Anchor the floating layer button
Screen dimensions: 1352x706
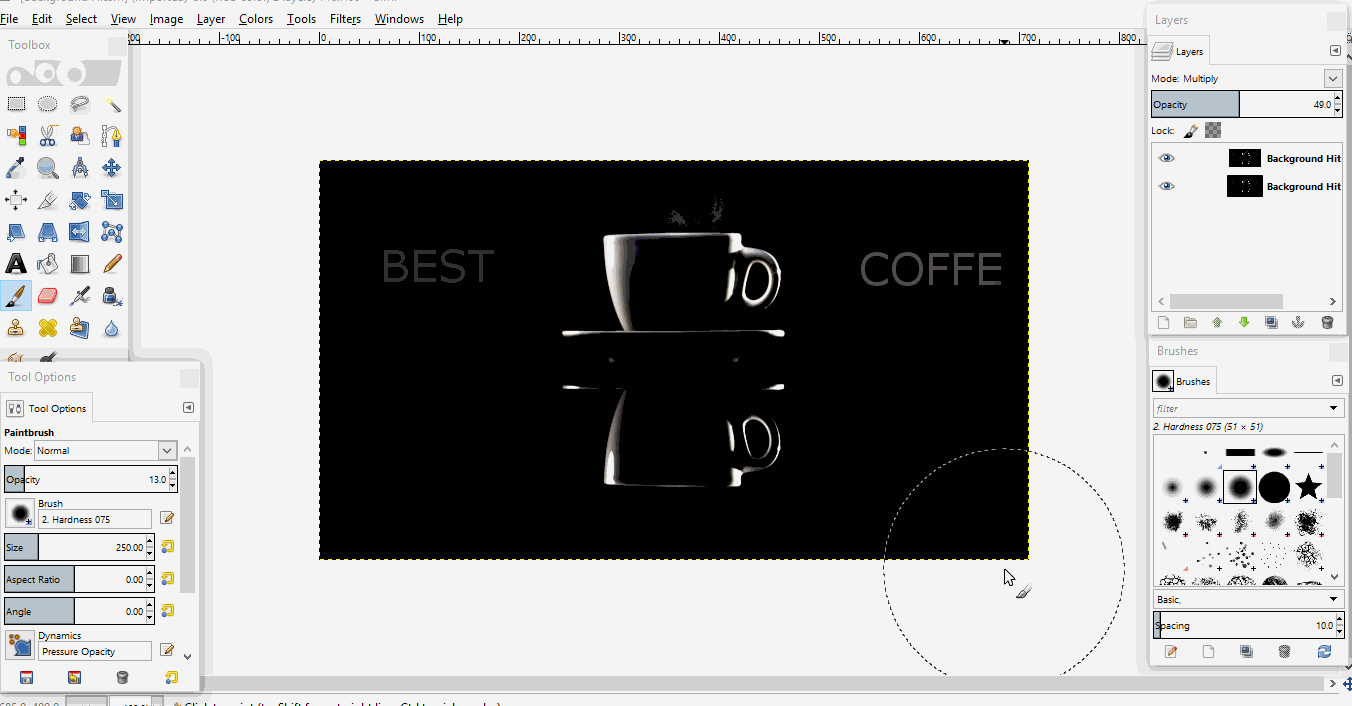[x=1298, y=323]
